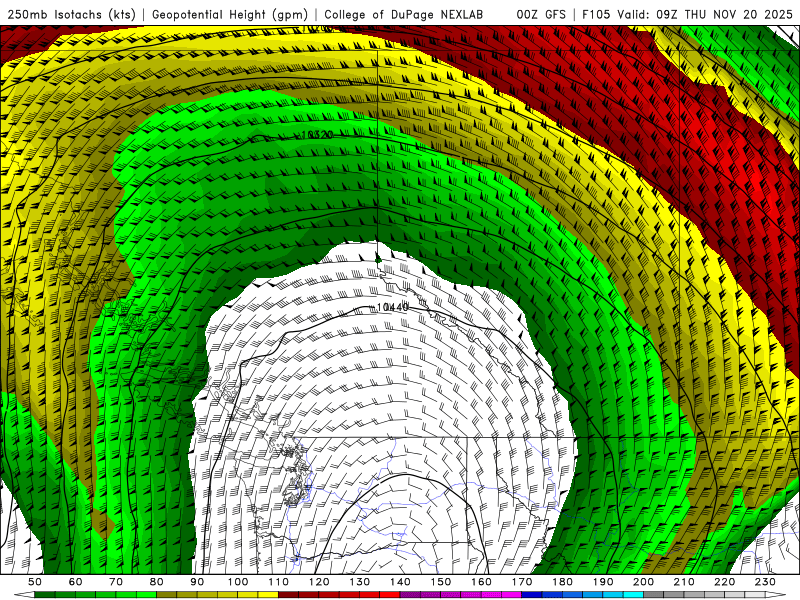
Task: Click the 10320 height contour label
Action: [x=317, y=135]
